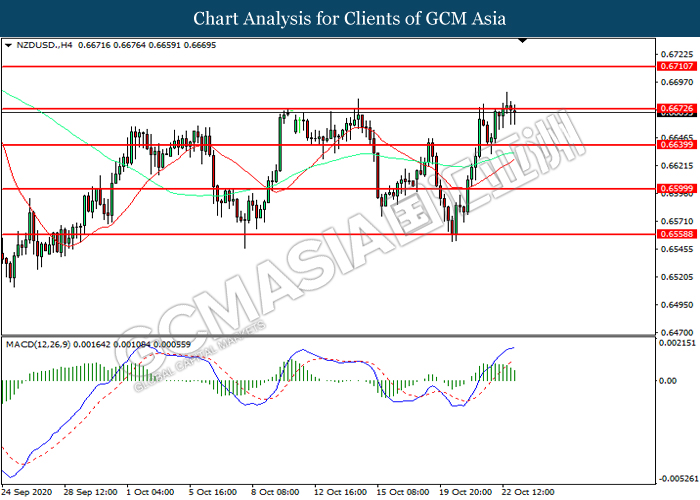Click the 1 Oct 04:00 time label

pos(150,492)
